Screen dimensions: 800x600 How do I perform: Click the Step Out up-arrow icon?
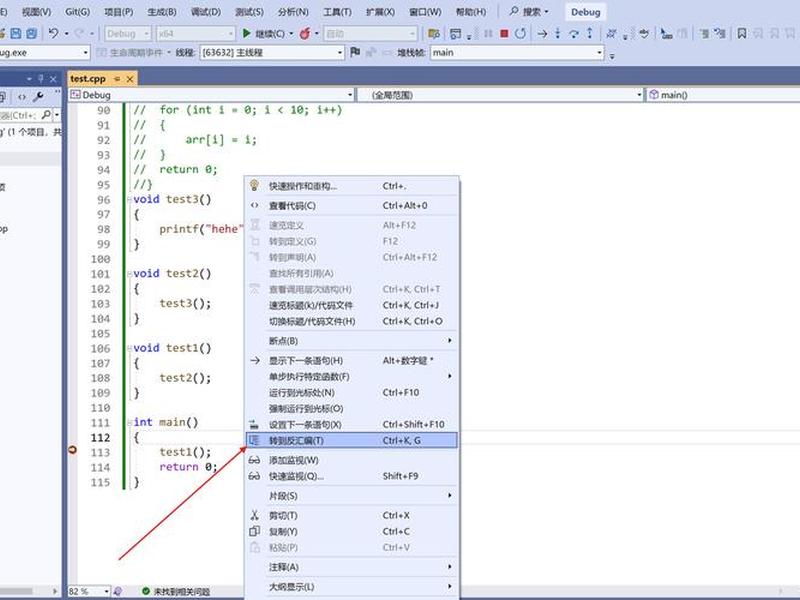pos(590,34)
